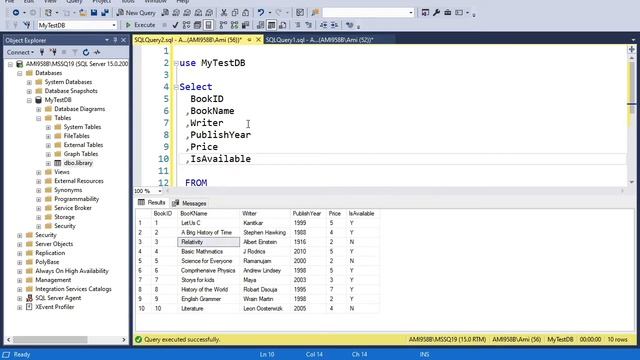The height and width of the screenshot is (360, 640).
Task: Click the Undo arrow icon
Action: tap(261, 13)
